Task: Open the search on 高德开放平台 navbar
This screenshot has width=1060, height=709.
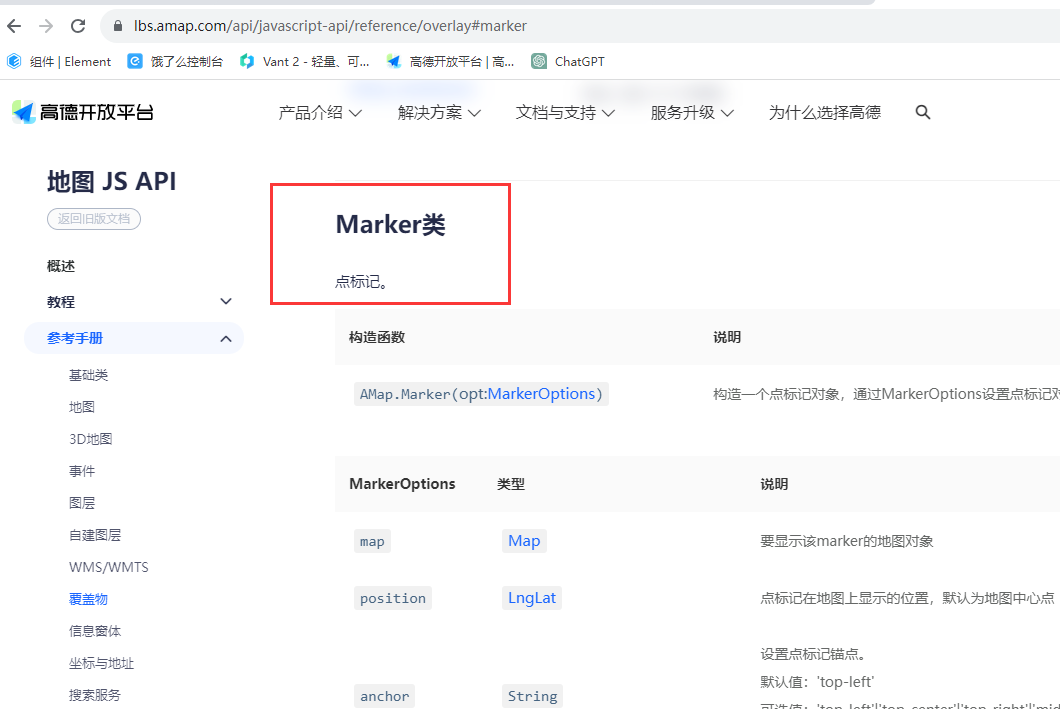Action: pos(922,112)
